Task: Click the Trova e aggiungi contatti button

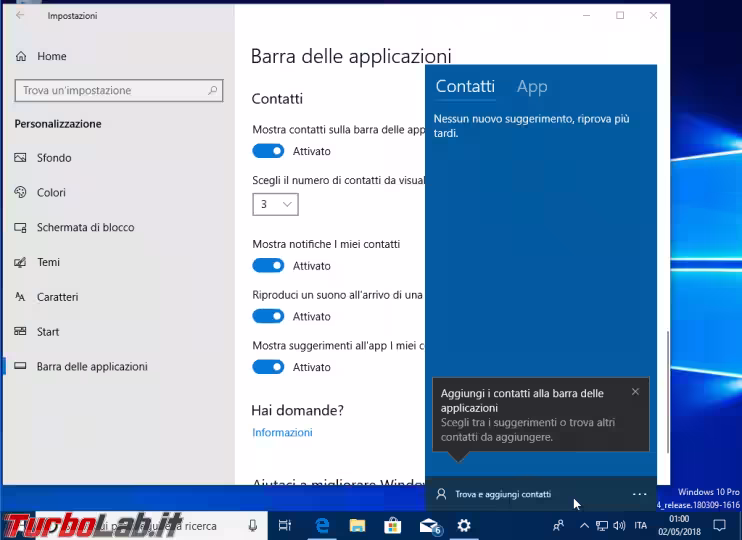Action: click(x=494, y=494)
